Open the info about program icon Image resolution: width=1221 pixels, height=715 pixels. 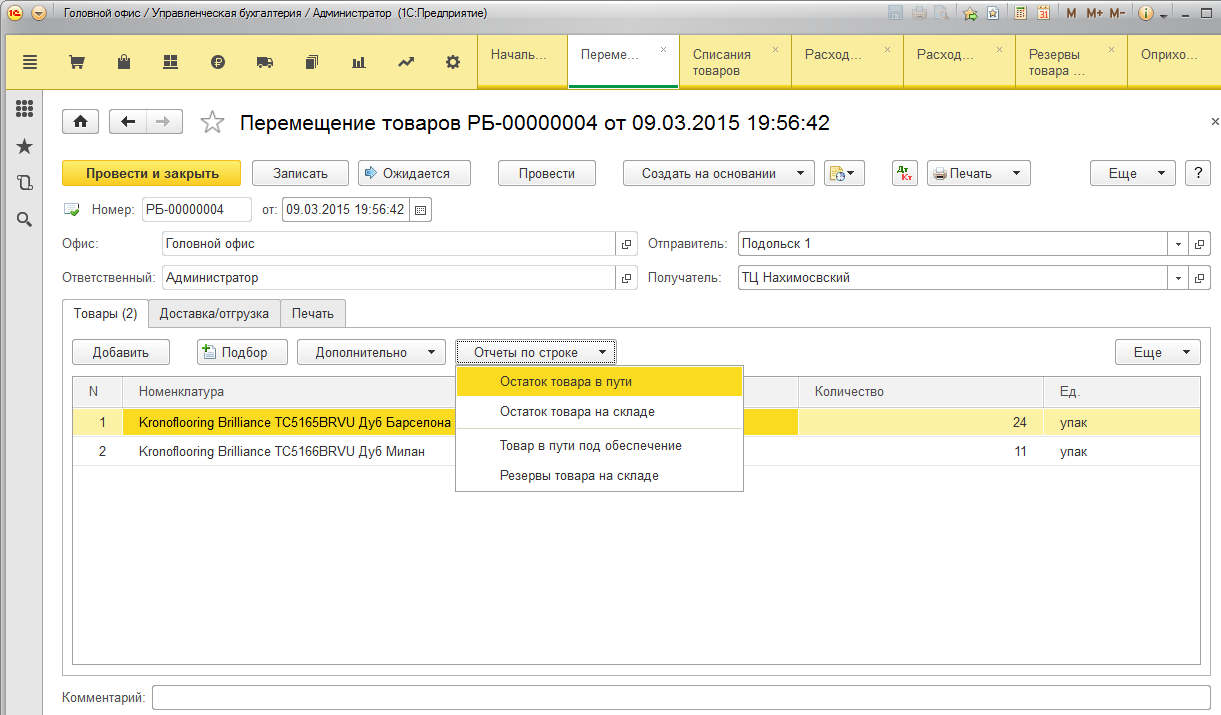pos(1146,14)
